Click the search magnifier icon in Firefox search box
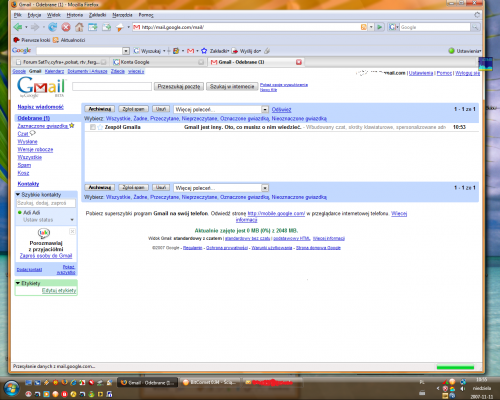 click(x=475, y=27)
